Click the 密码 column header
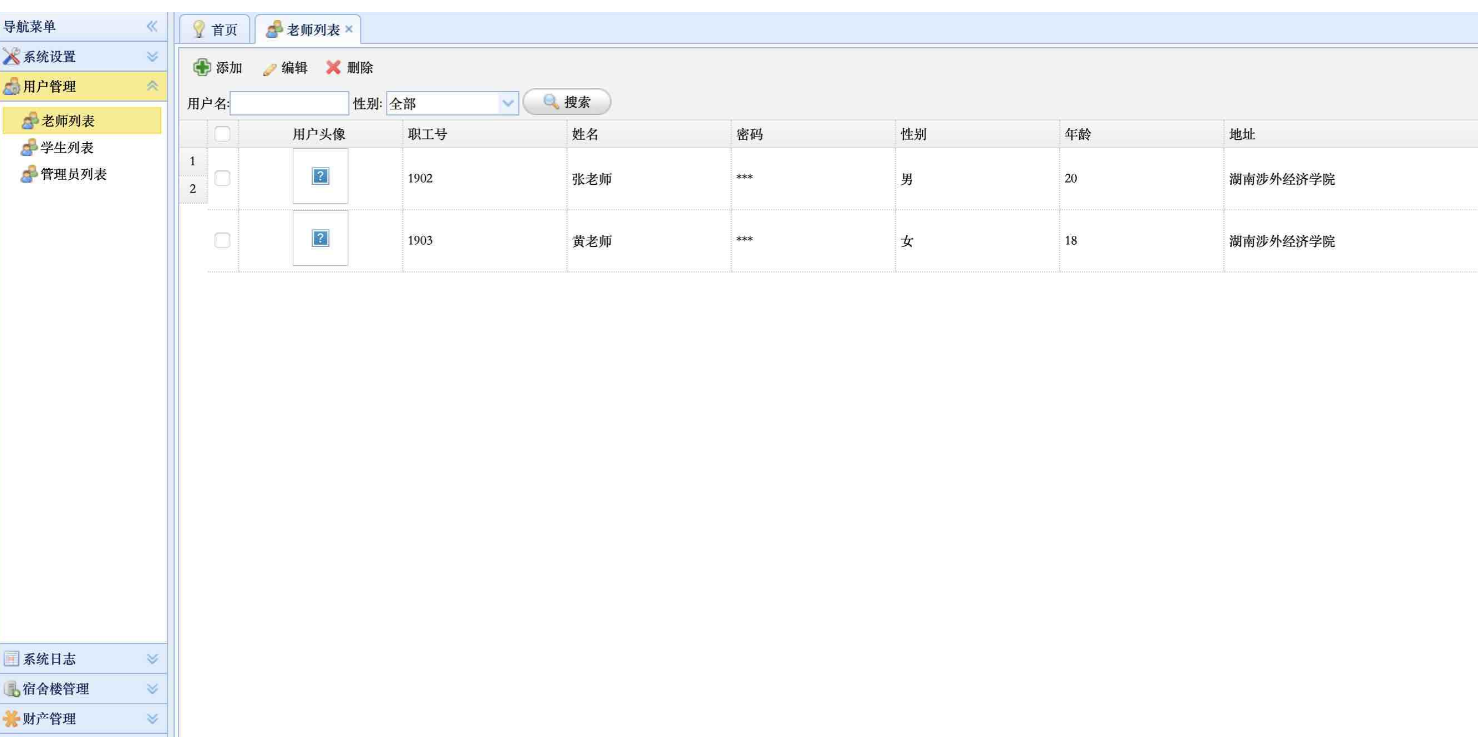 click(x=813, y=134)
